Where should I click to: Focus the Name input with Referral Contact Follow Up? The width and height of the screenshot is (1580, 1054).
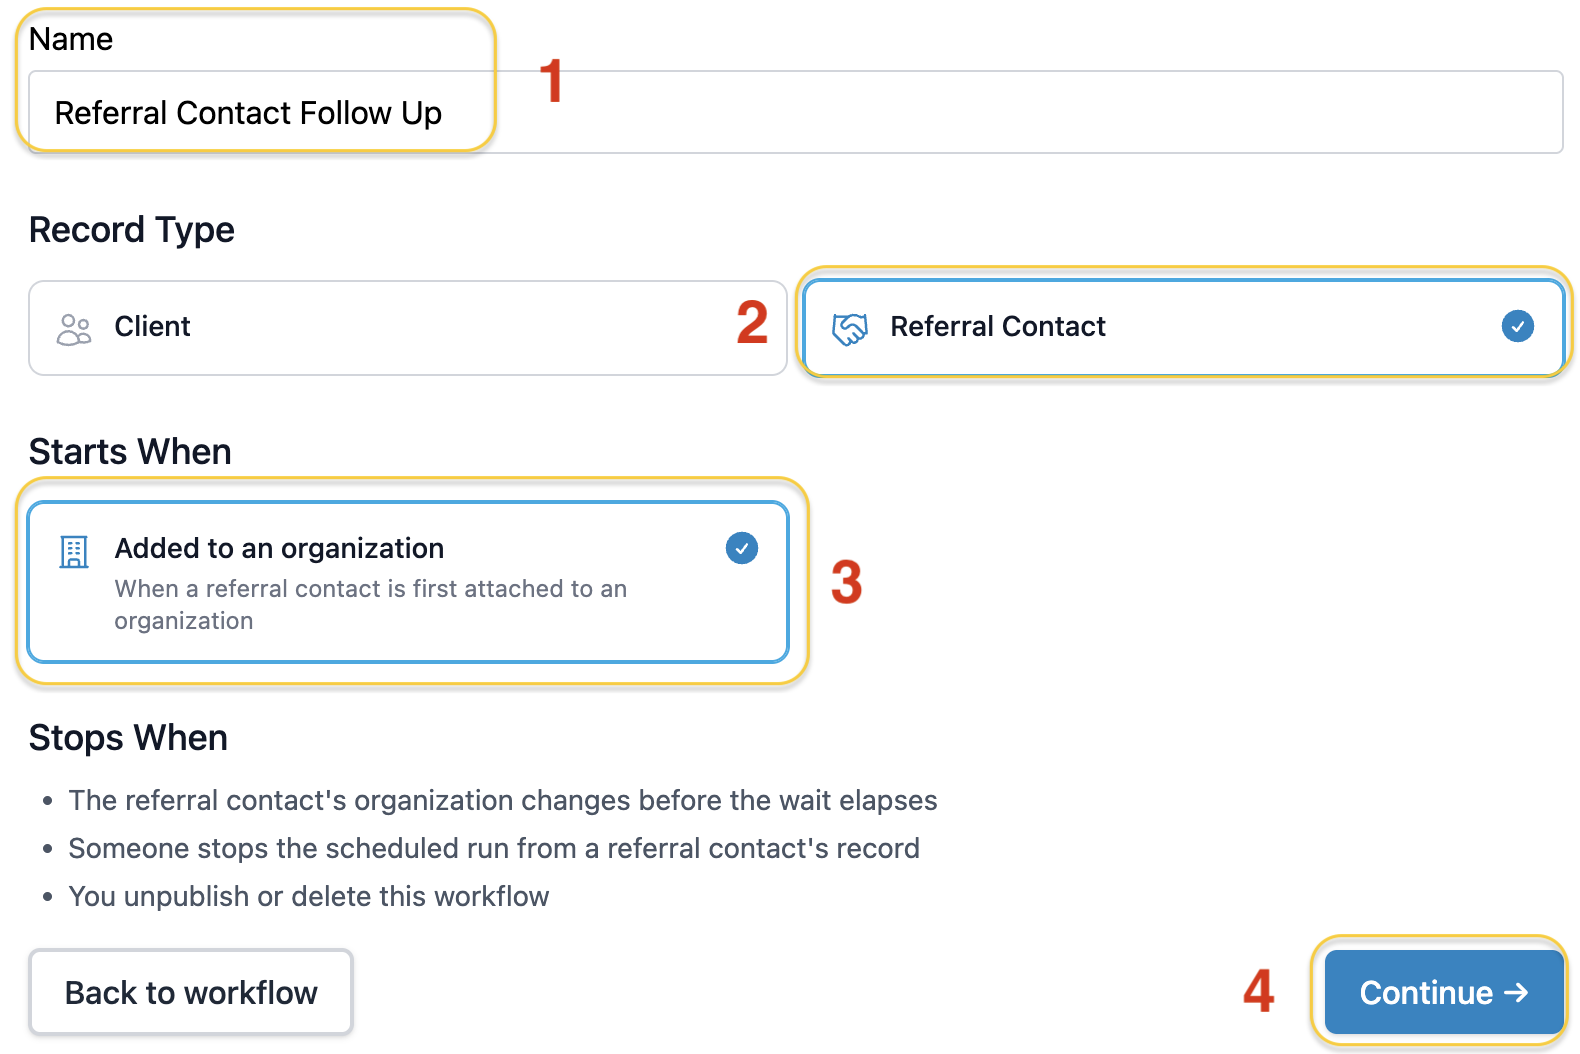[x=796, y=112]
